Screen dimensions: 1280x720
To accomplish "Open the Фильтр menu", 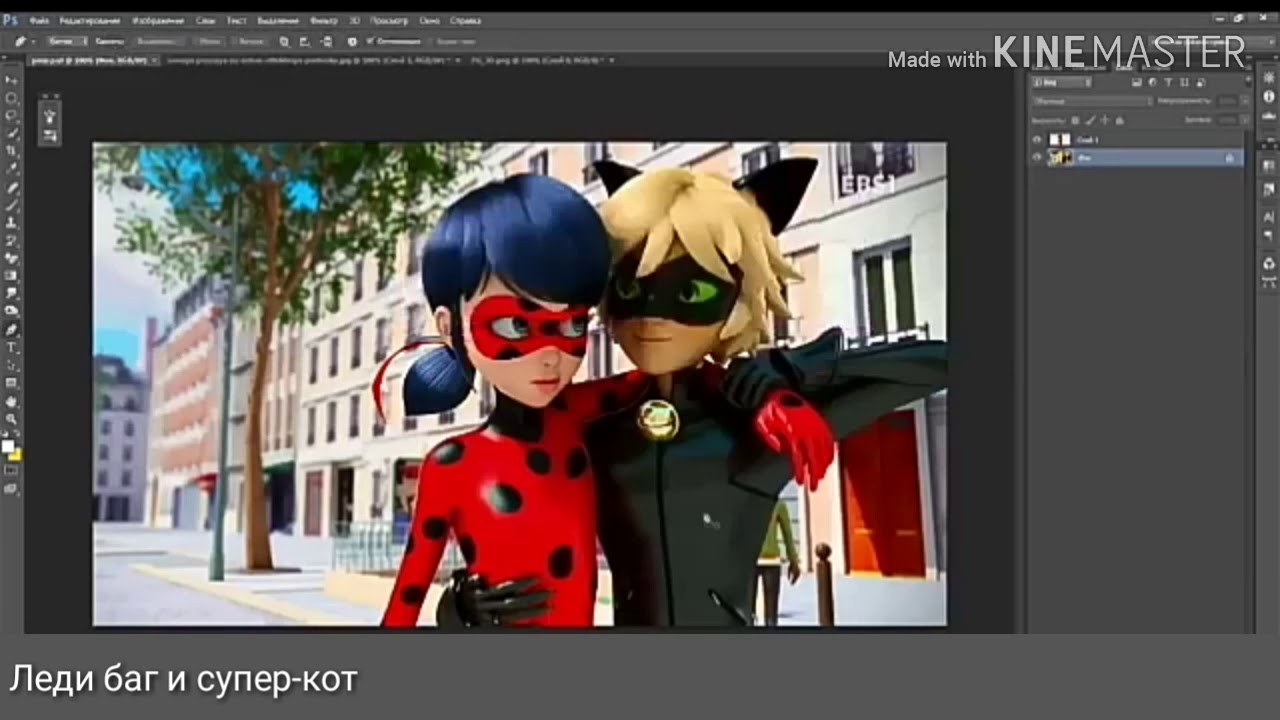I will coord(323,20).
